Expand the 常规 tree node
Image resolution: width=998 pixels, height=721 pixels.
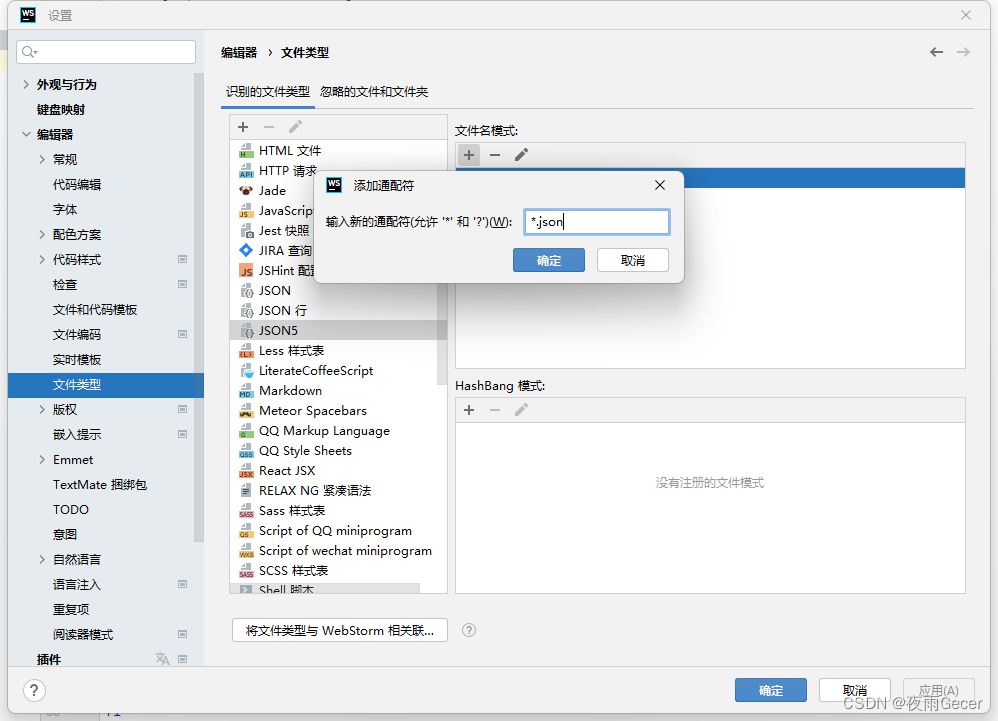coord(42,159)
